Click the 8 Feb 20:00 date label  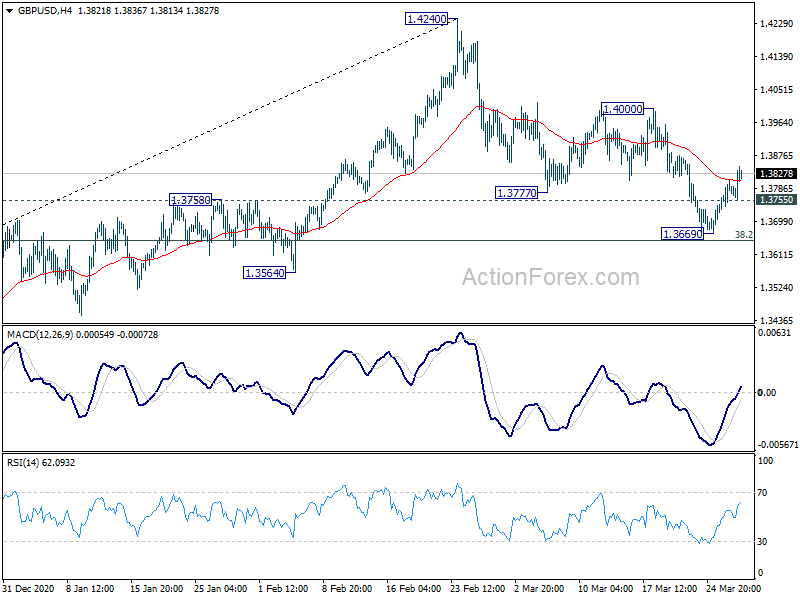click(347, 589)
